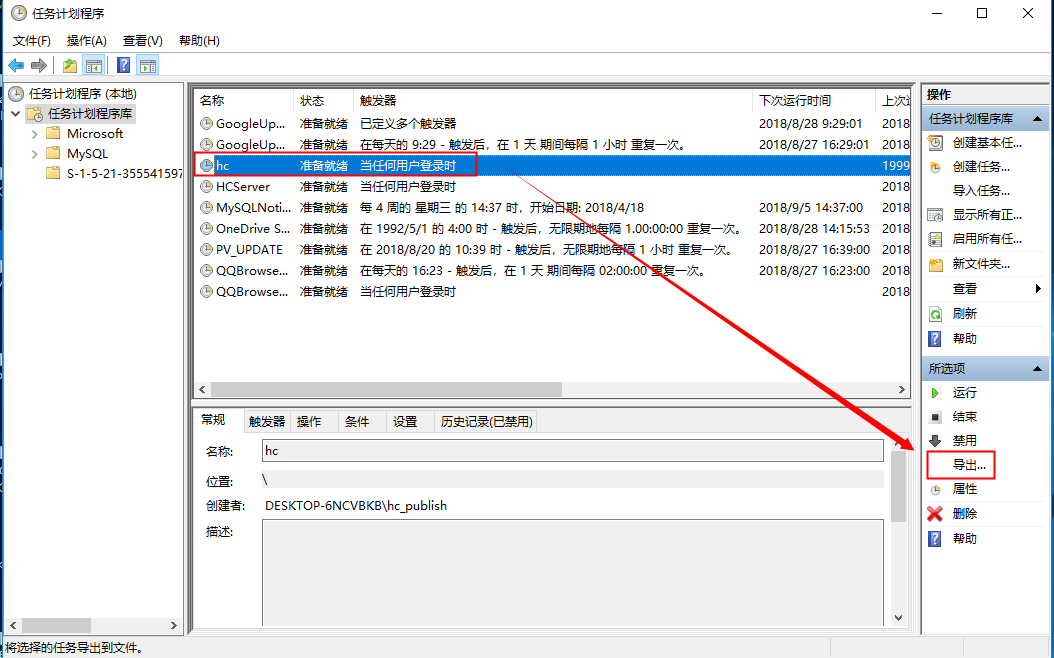The width and height of the screenshot is (1054, 658).
Task: Toggle the show/hide console tree toolbar icon
Action: click(94, 66)
